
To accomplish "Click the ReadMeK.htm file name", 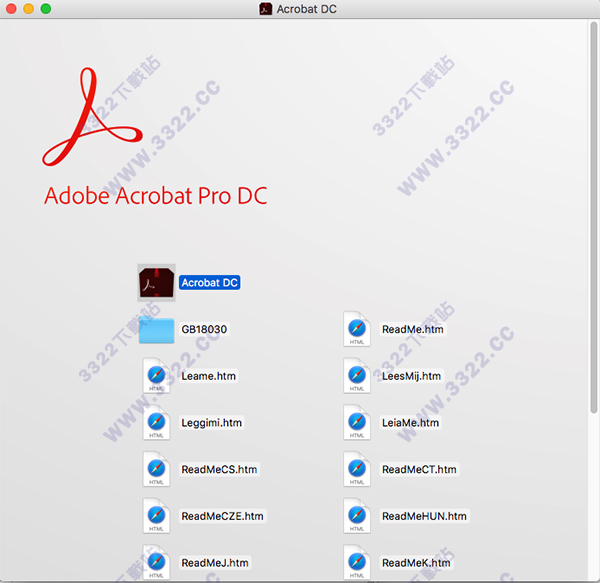I will pyautogui.click(x=416, y=563).
